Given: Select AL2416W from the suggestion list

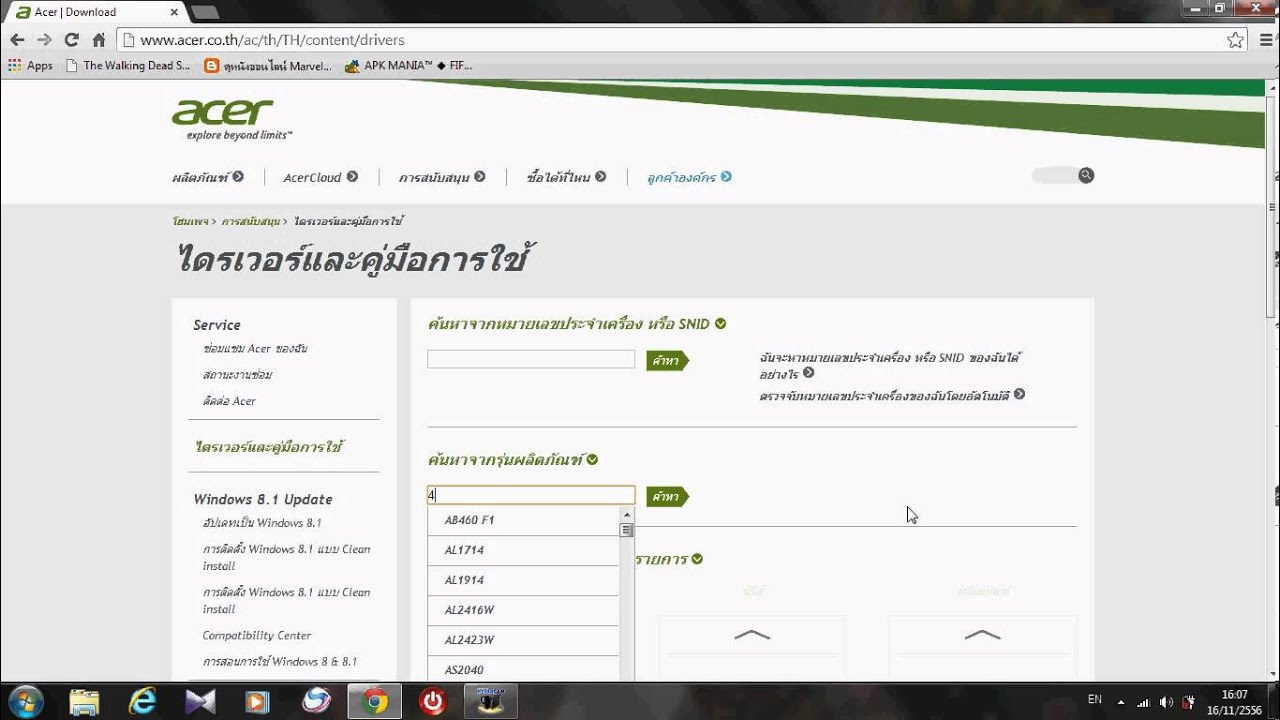Looking at the screenshot, I should [523, 610].
